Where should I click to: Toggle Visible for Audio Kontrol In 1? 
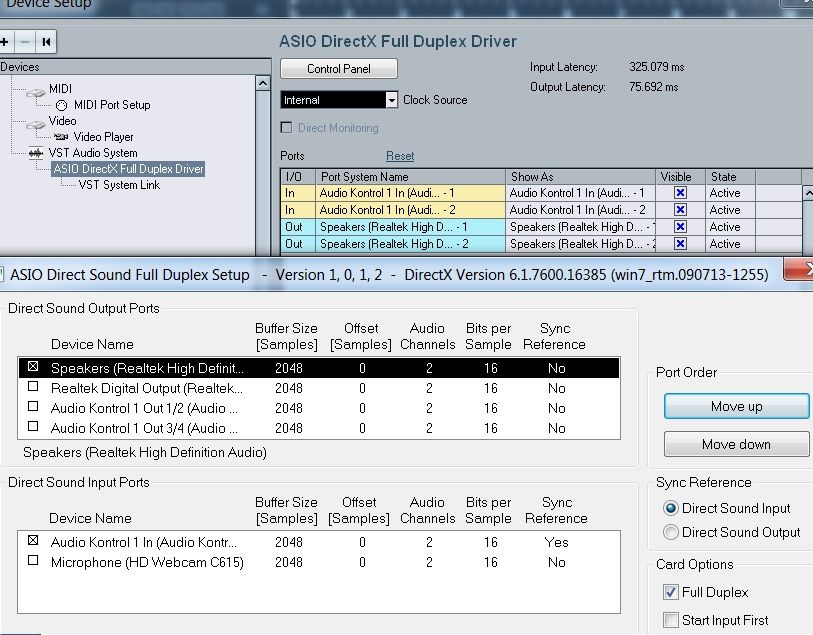pos(680,193)
